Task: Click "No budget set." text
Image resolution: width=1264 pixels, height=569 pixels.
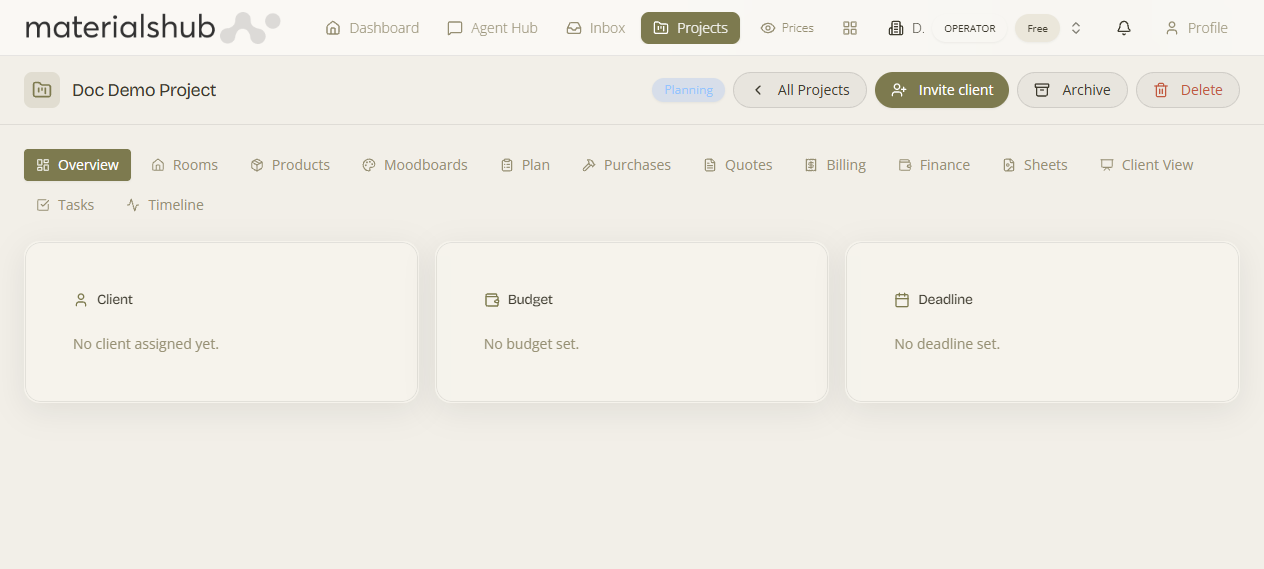Action: [x=531, y=344]
